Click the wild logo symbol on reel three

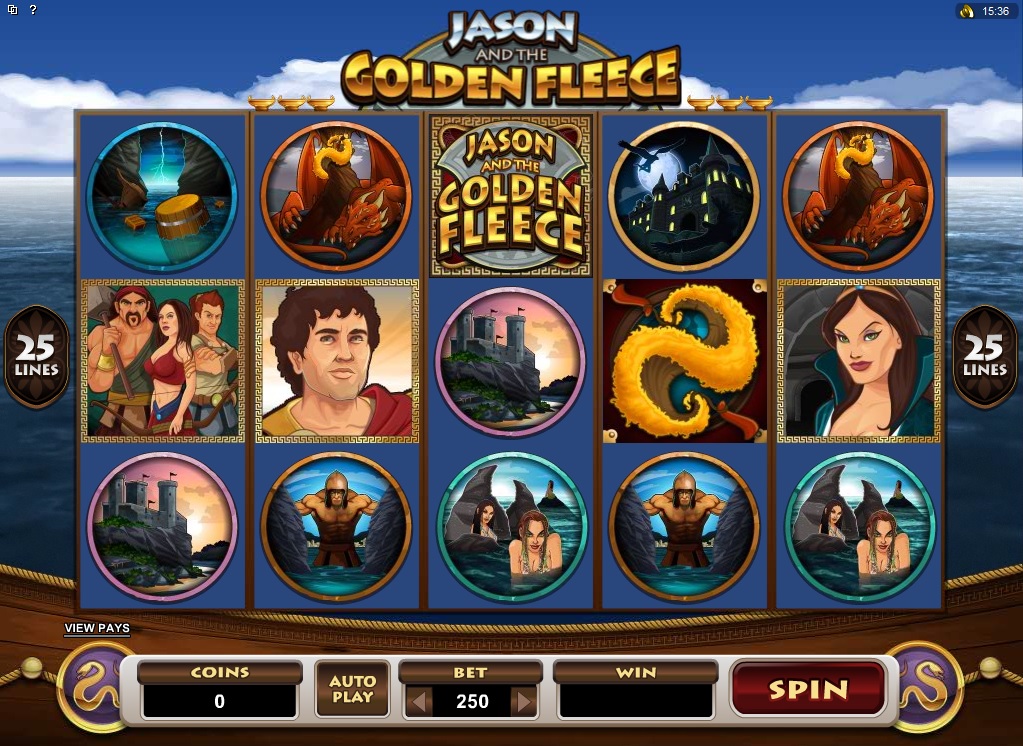click(511, 196)
